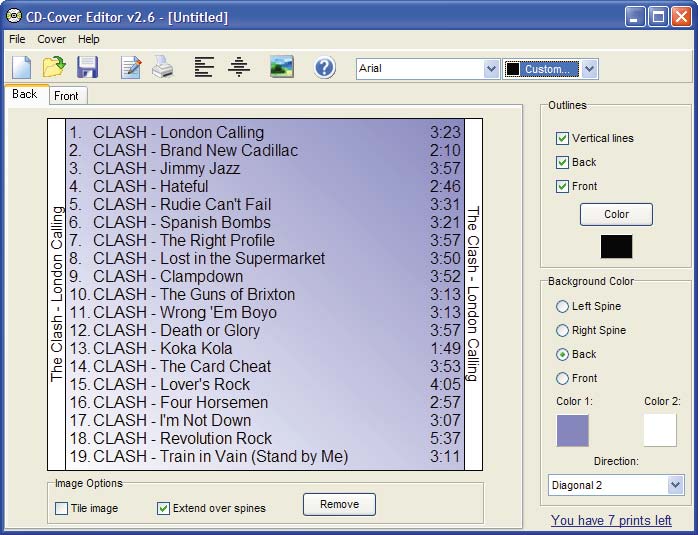This screenshot has height=535, width=698.
Task: Click track line 'CLASH - Four Horsemen'
Action: [x=180, y=402]
